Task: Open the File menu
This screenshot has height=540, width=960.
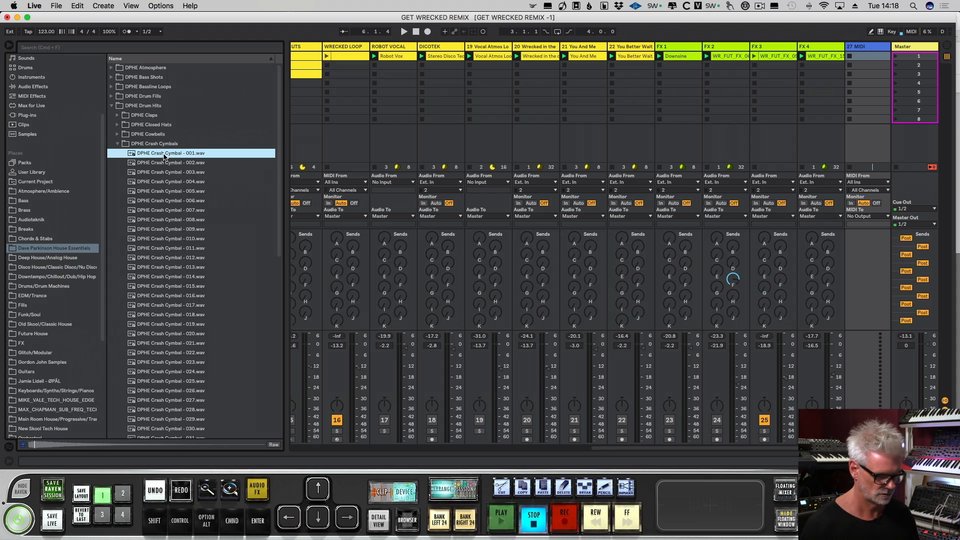Action: (x=56, y=6)
